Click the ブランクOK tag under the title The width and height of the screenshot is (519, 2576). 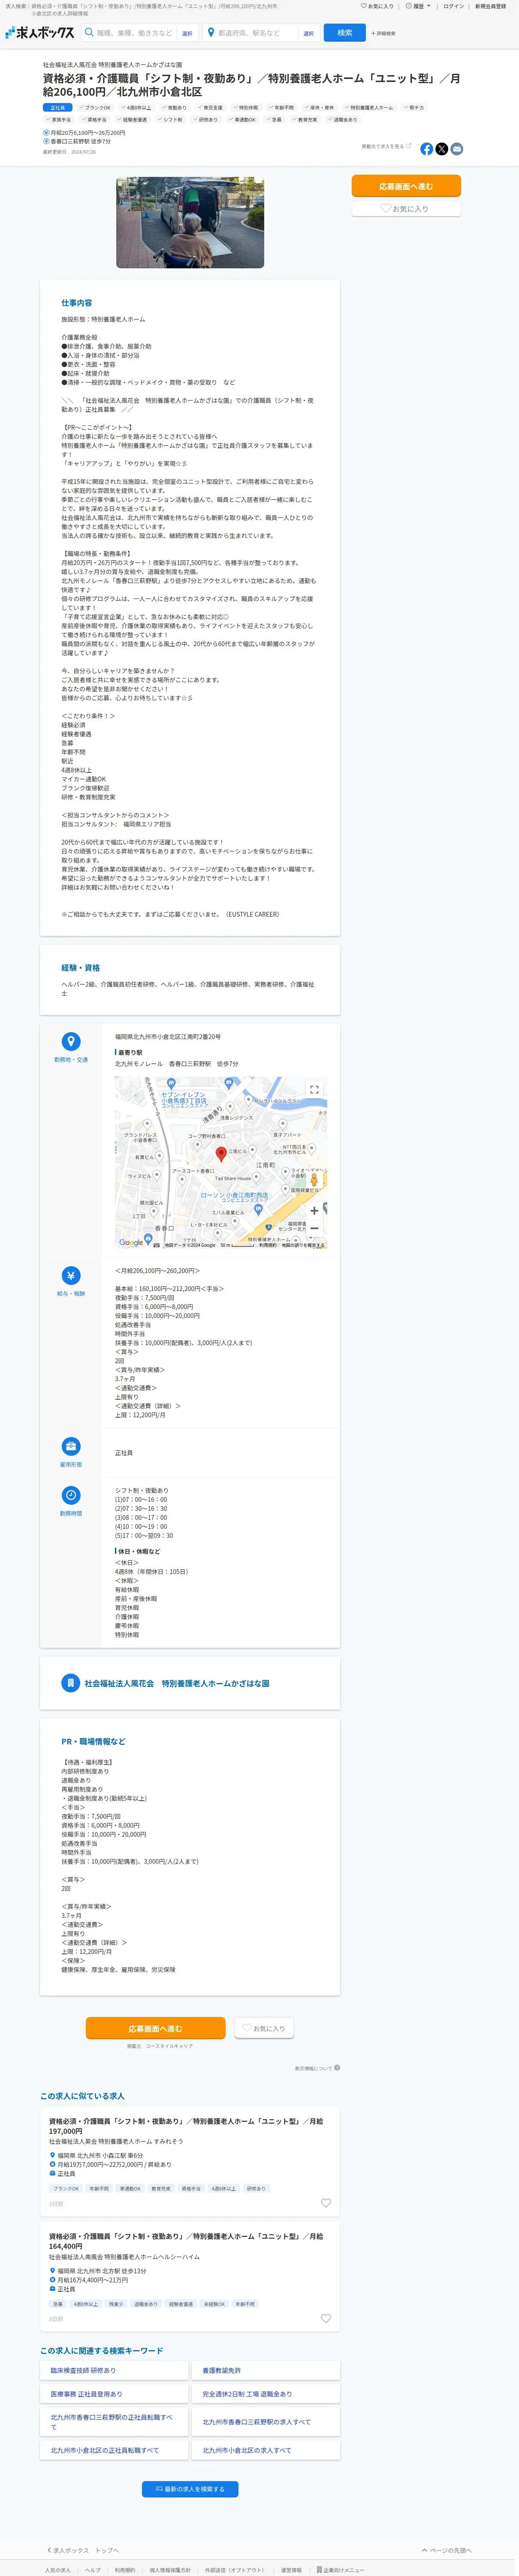pos(95,107)
